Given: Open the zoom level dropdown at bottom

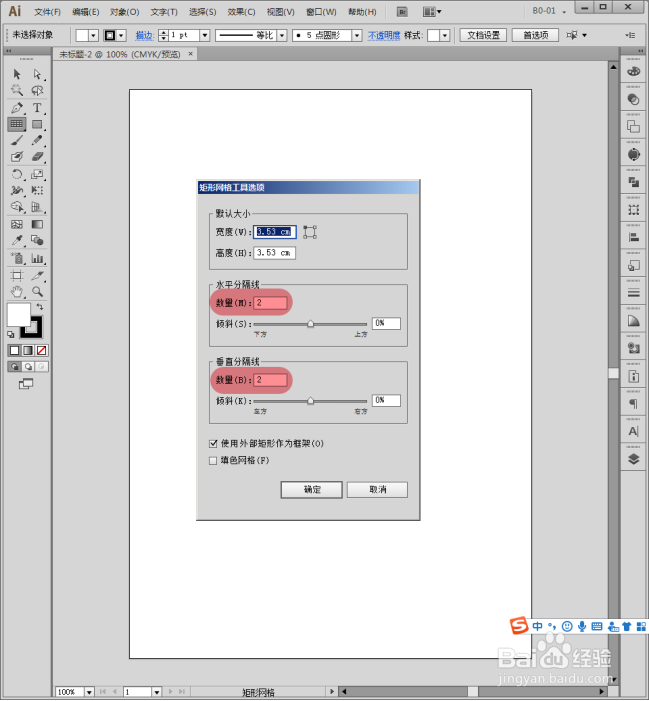Looking at the screenshot, I should coord(89,692).
